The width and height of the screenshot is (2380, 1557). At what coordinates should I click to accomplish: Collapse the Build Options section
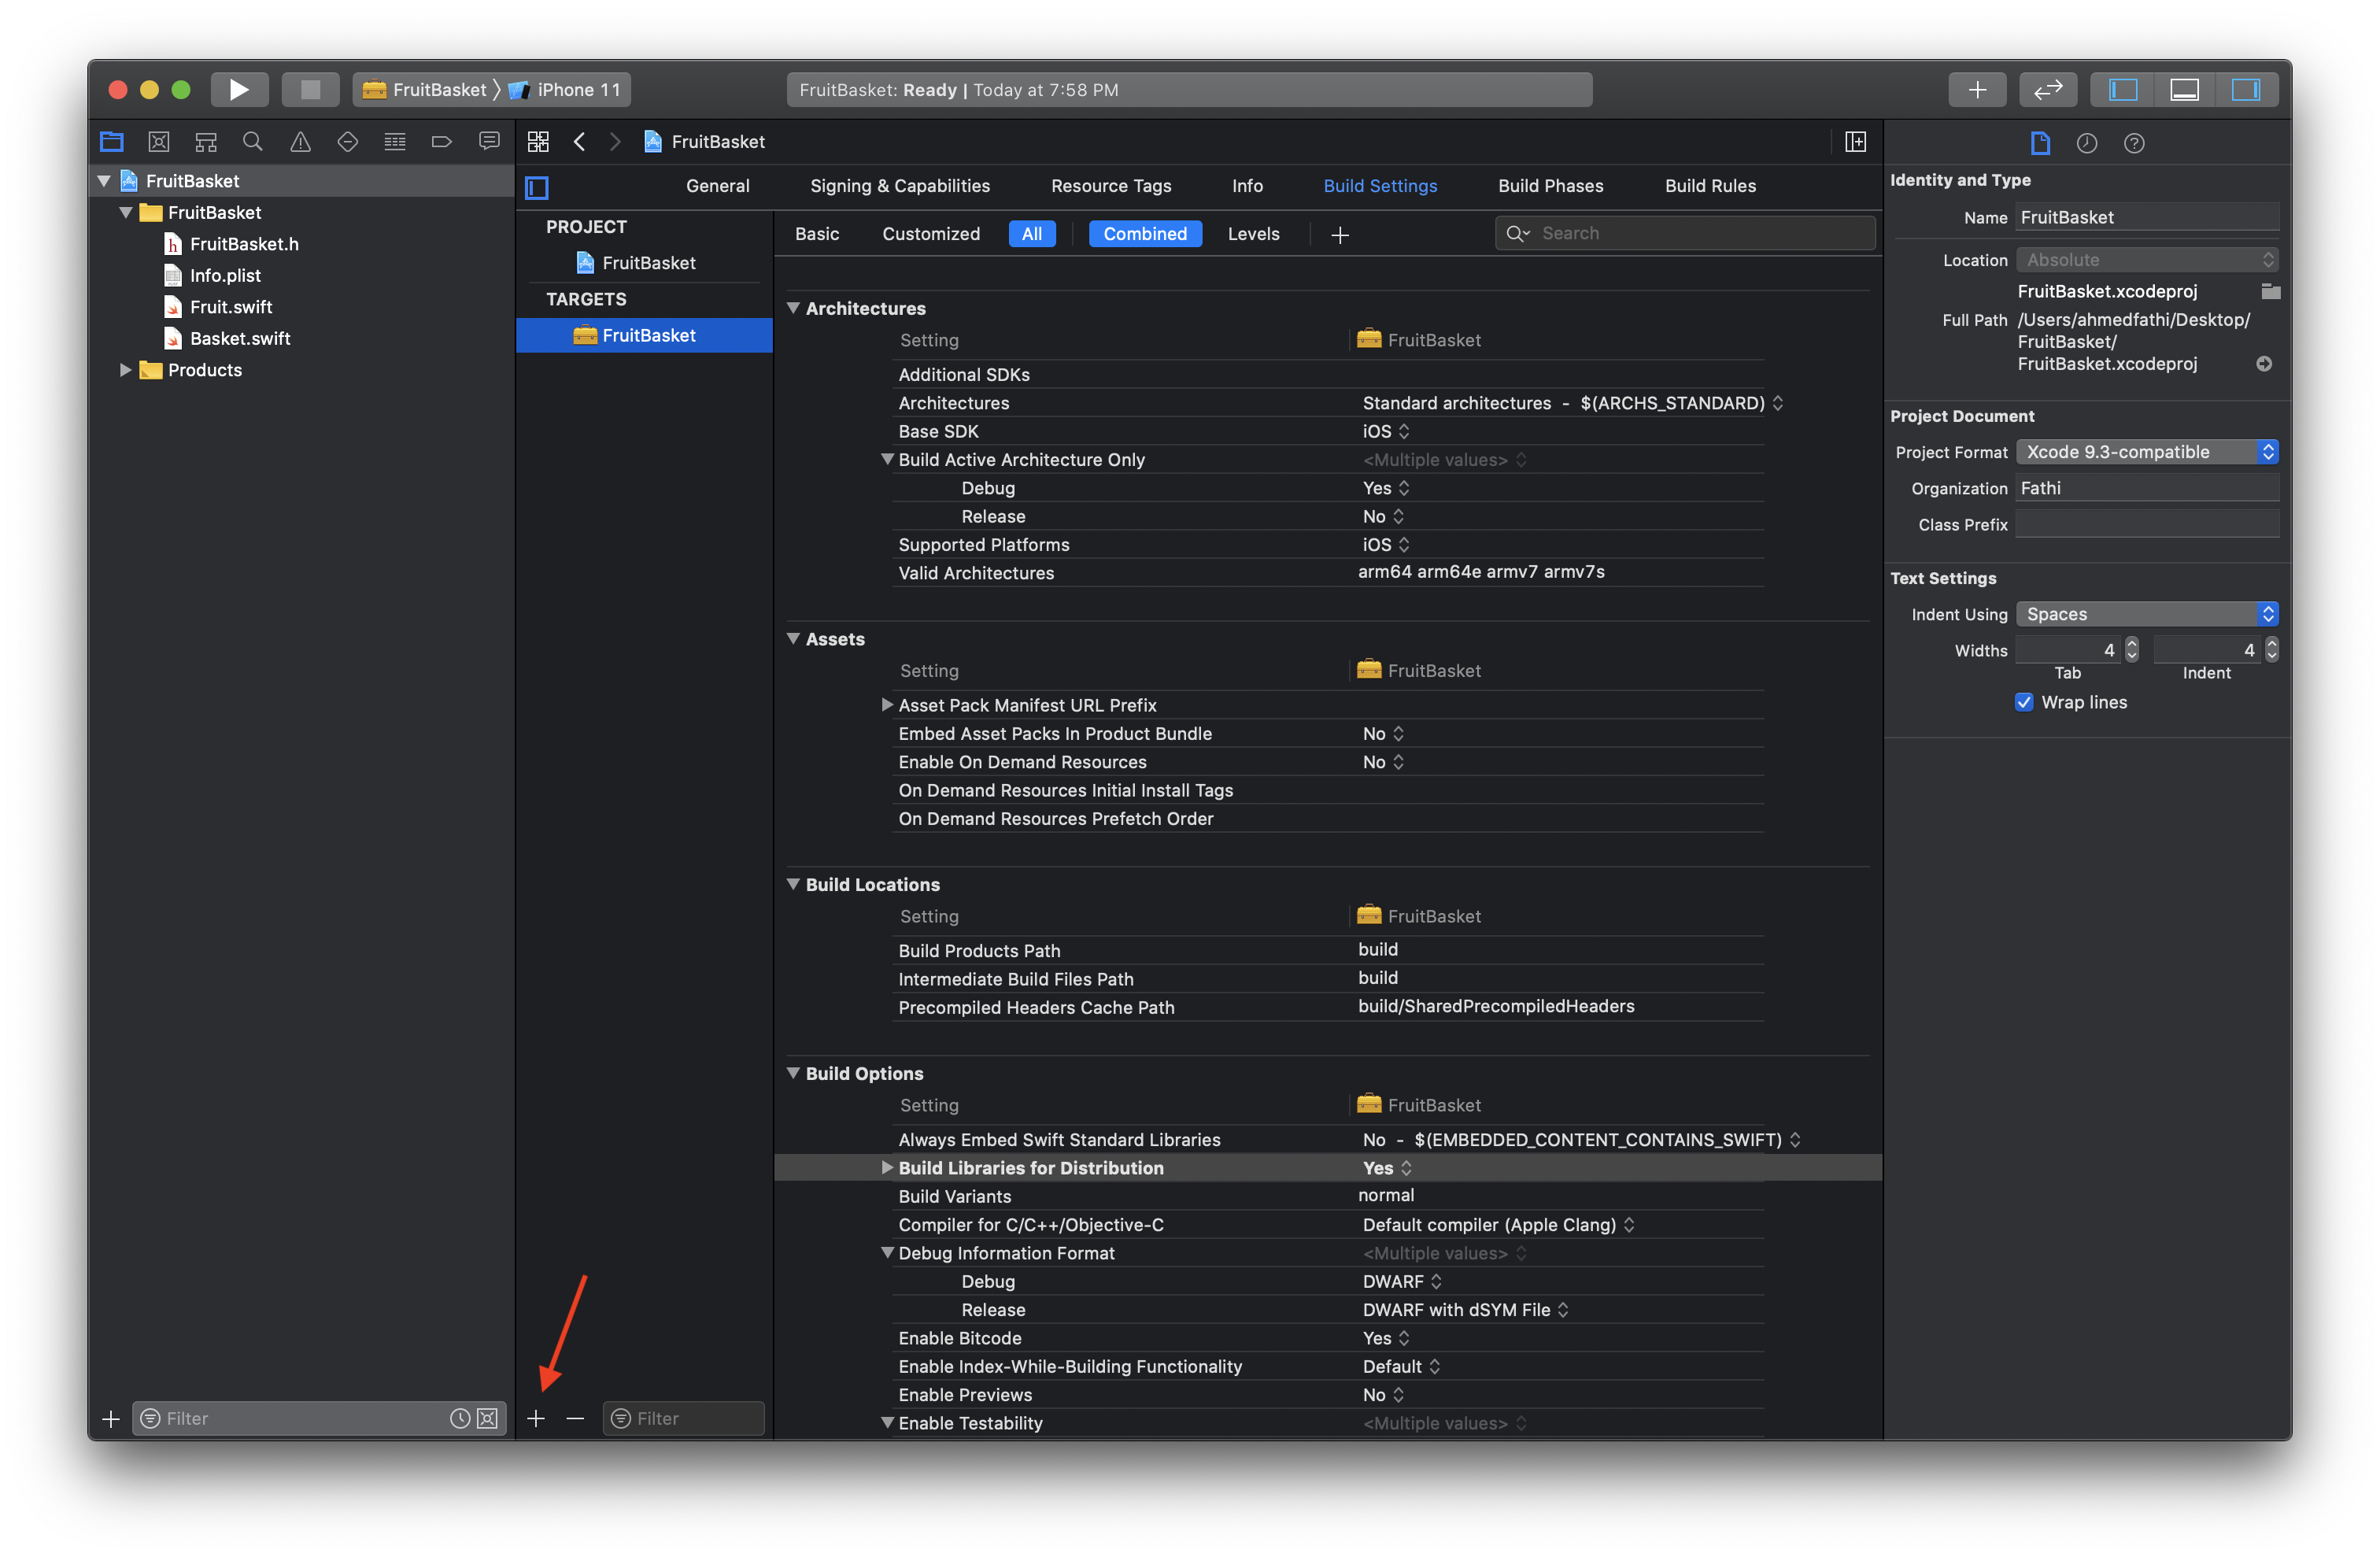click(793, 1073)
